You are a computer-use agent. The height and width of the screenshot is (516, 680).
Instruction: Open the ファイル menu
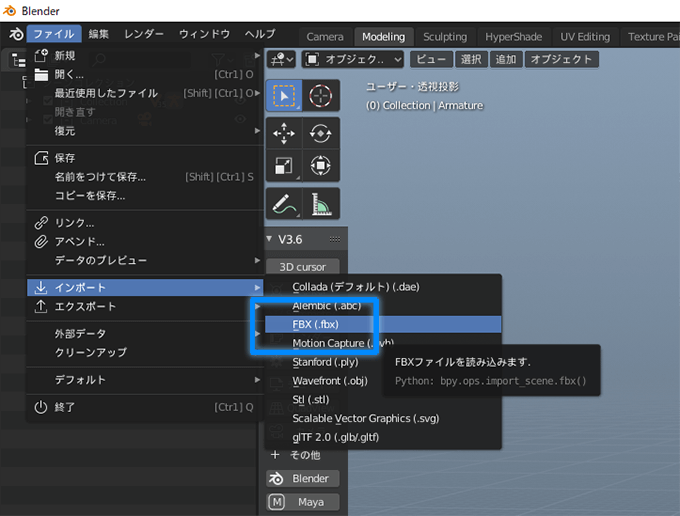pos(54,34)
